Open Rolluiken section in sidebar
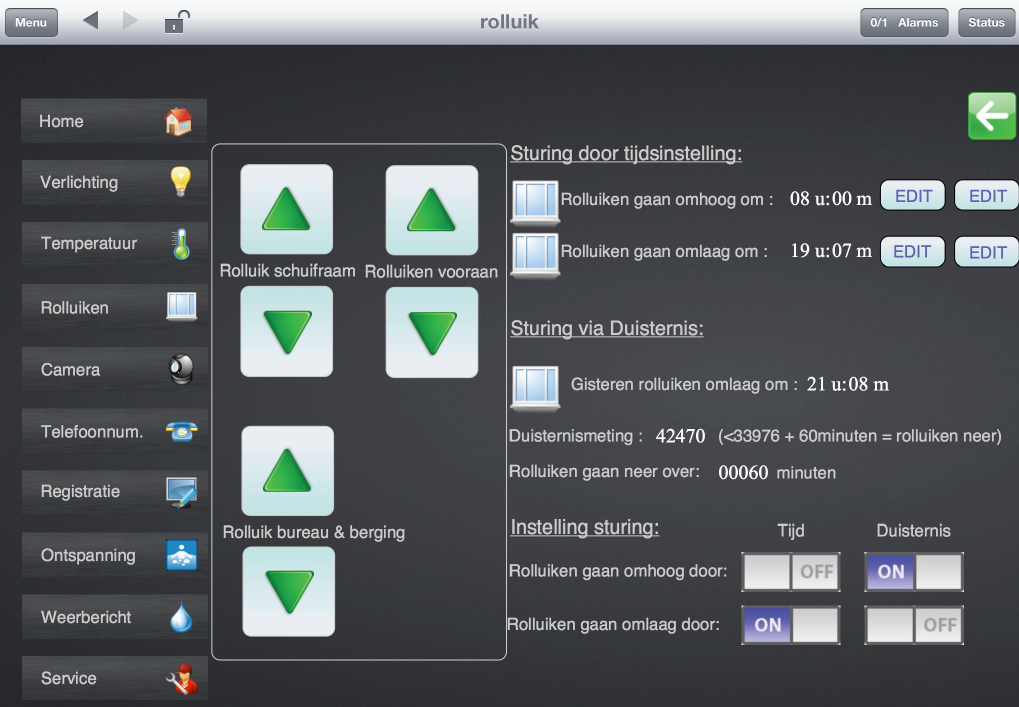Screen dimensions: 1019x707 (114, 307)
